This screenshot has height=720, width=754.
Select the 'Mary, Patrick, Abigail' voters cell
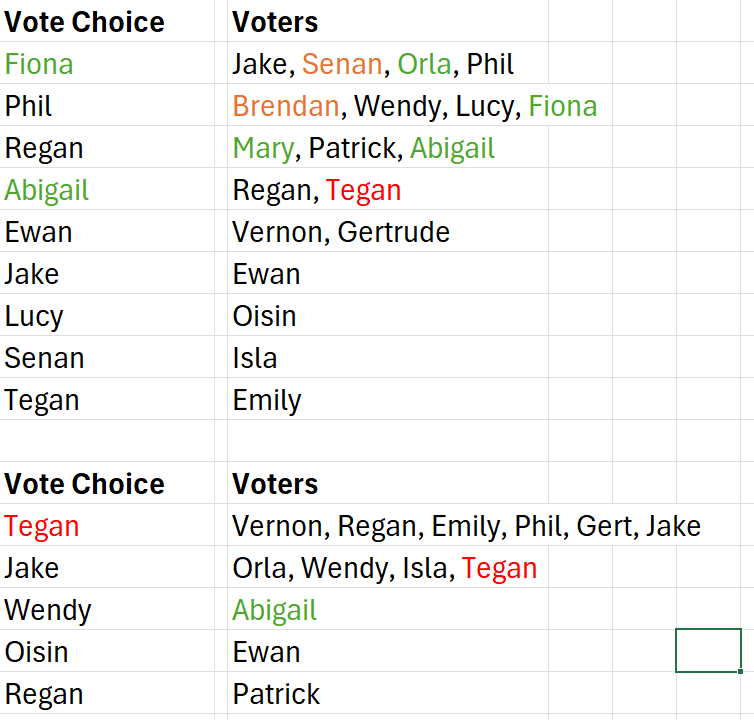(x=388, y=147)
